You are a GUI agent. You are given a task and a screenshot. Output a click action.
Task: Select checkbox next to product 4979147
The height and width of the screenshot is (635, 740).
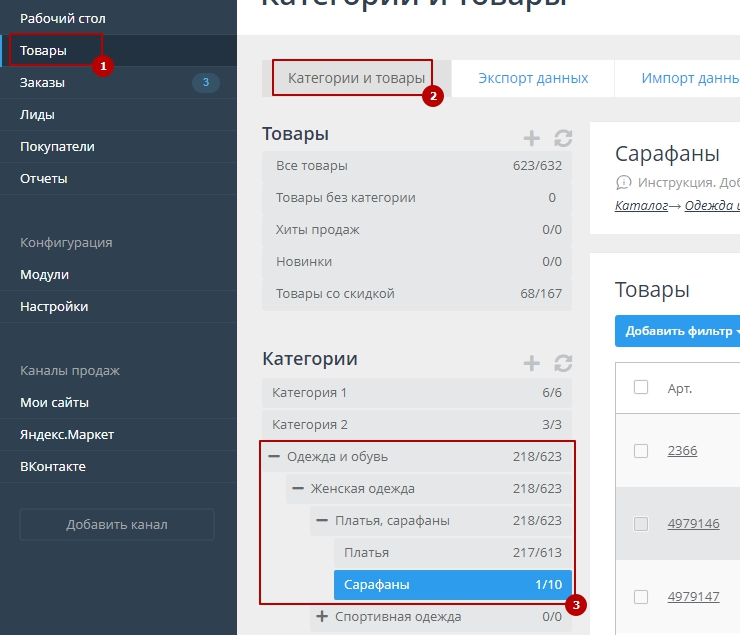pyautogui.click(x=641, y=597)
